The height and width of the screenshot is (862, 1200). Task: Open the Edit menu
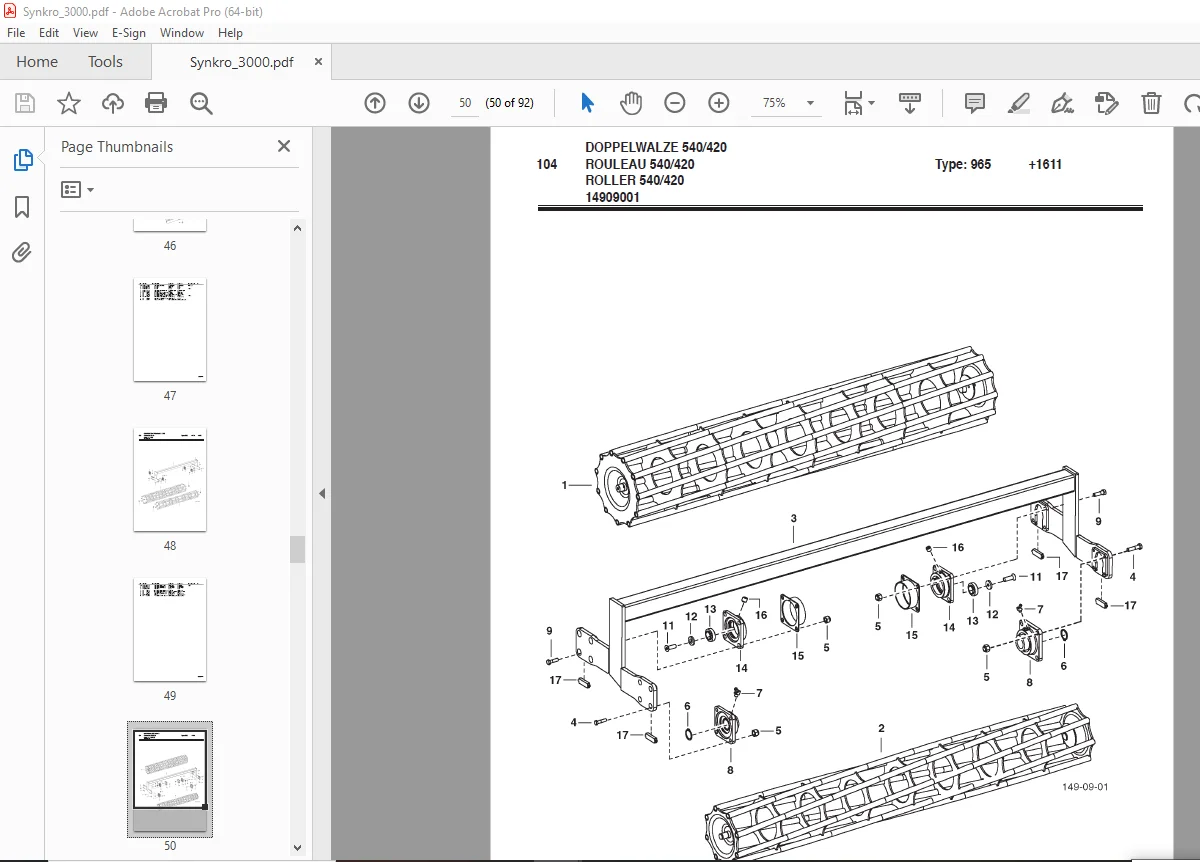coord(49,32)
